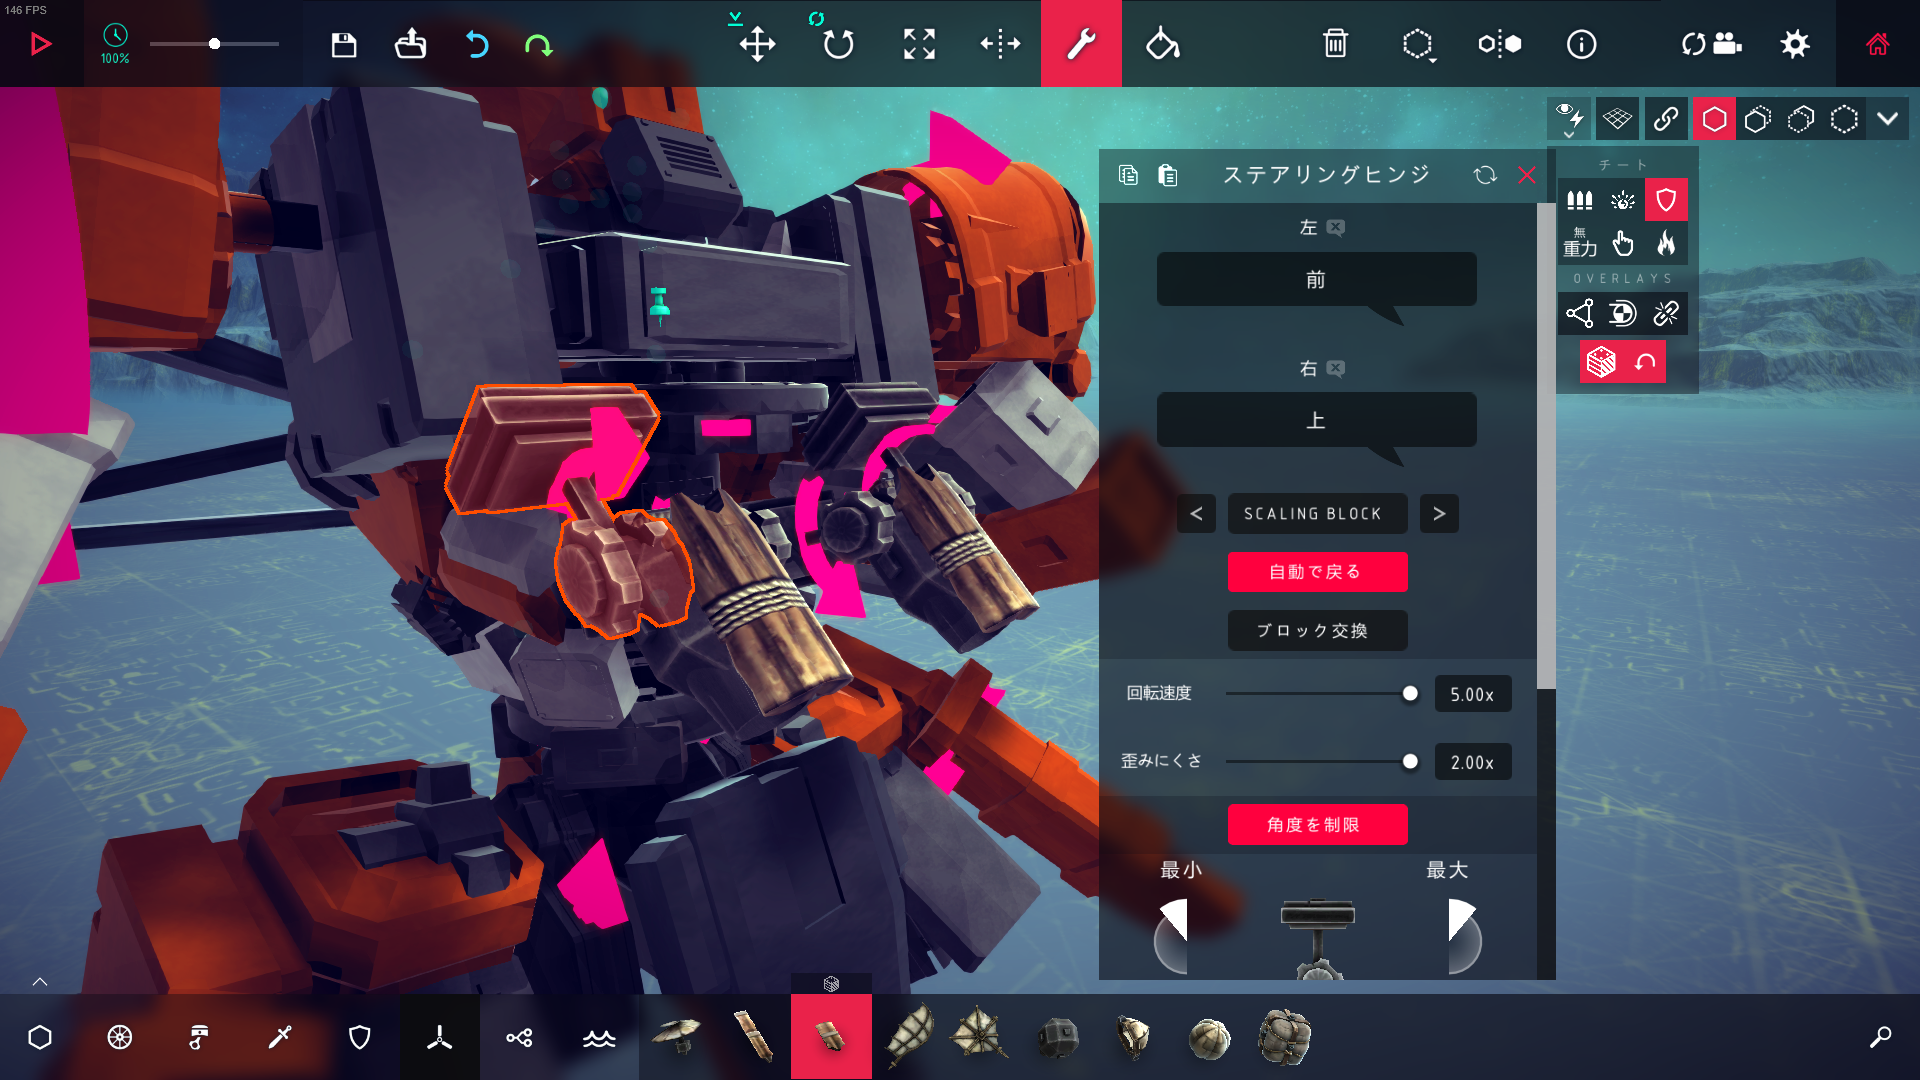Image resolution: width=1920 pixels, height=1080 pixels.
Task: Click the 前 key binding for 左
Action: point(1316,280)
